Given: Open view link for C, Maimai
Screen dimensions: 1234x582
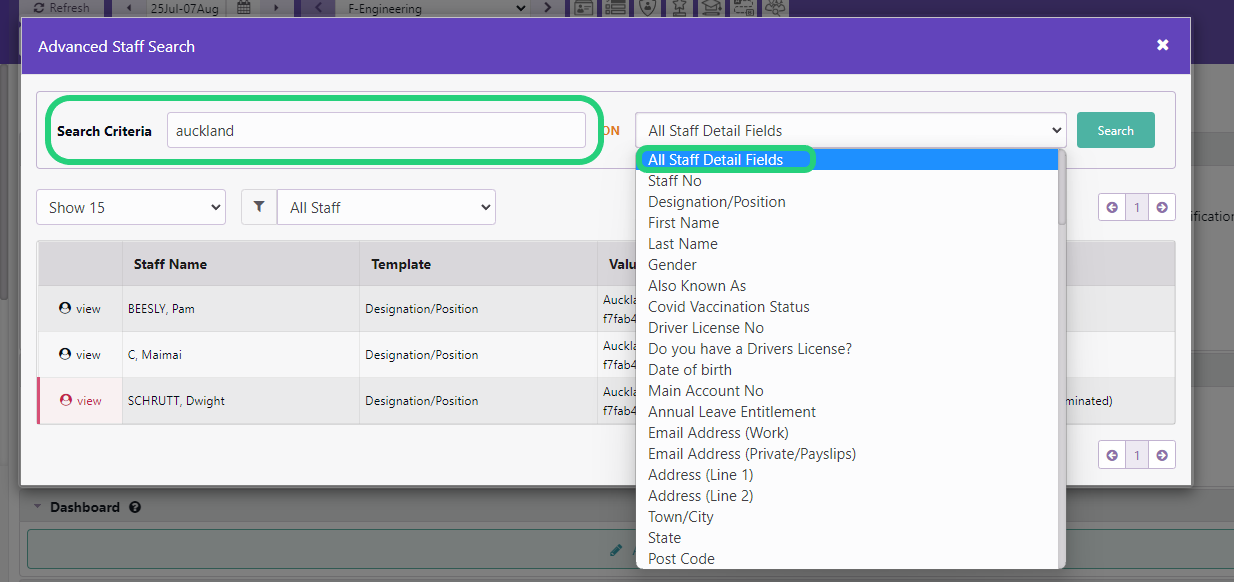Looking at the screenshot, I should tap(80, 355).
